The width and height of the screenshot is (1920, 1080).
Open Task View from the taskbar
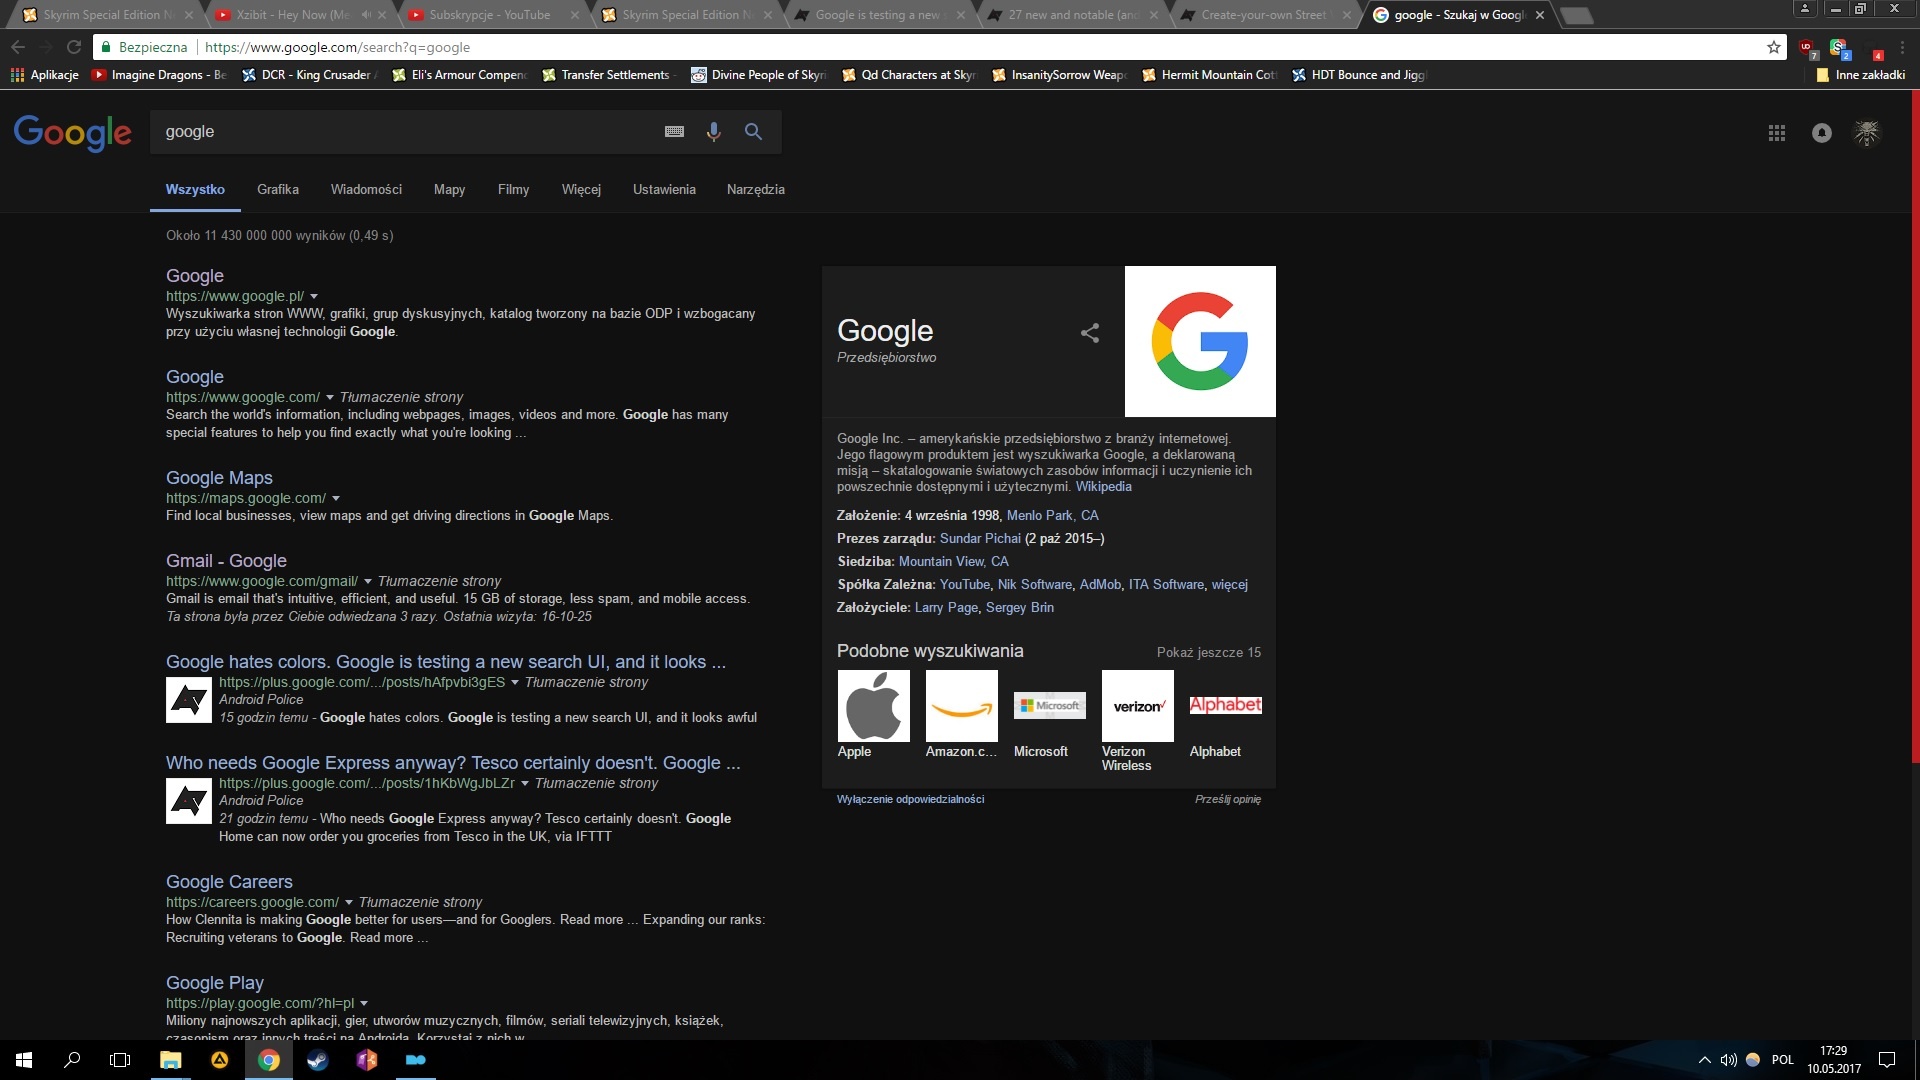(x=119, y=1059)
